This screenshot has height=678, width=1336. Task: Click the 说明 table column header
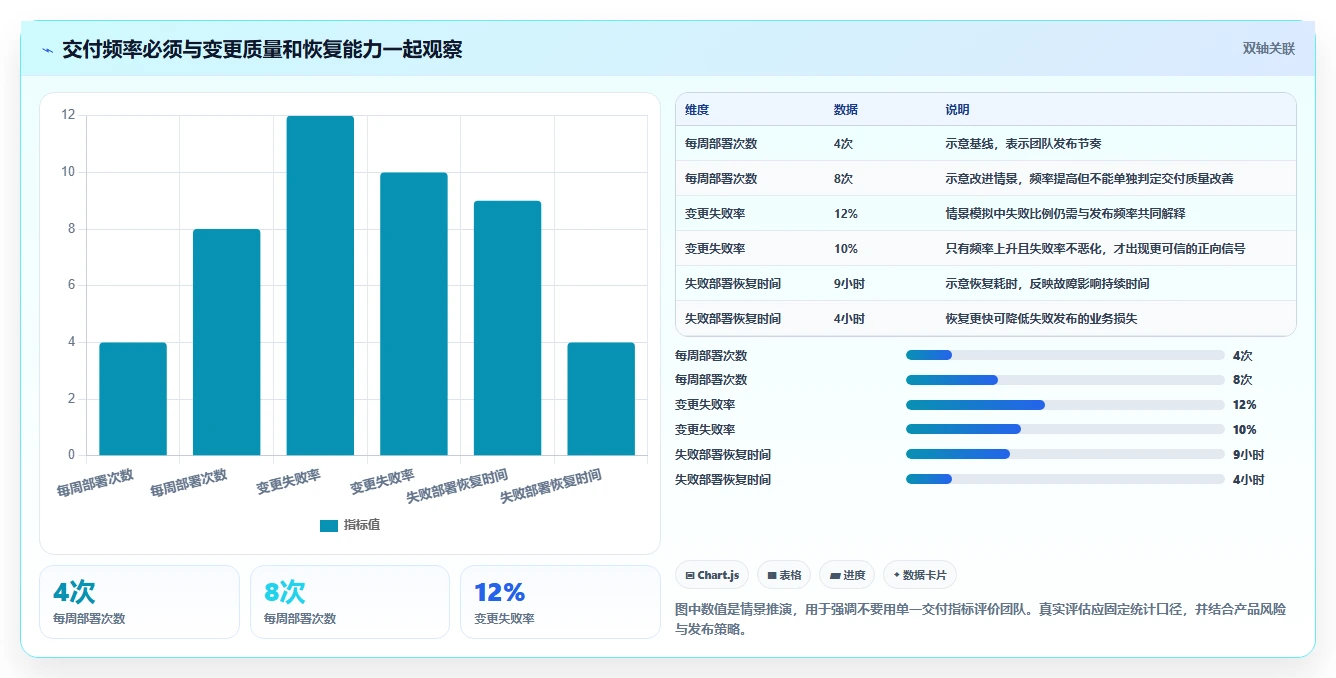(957, 110)
